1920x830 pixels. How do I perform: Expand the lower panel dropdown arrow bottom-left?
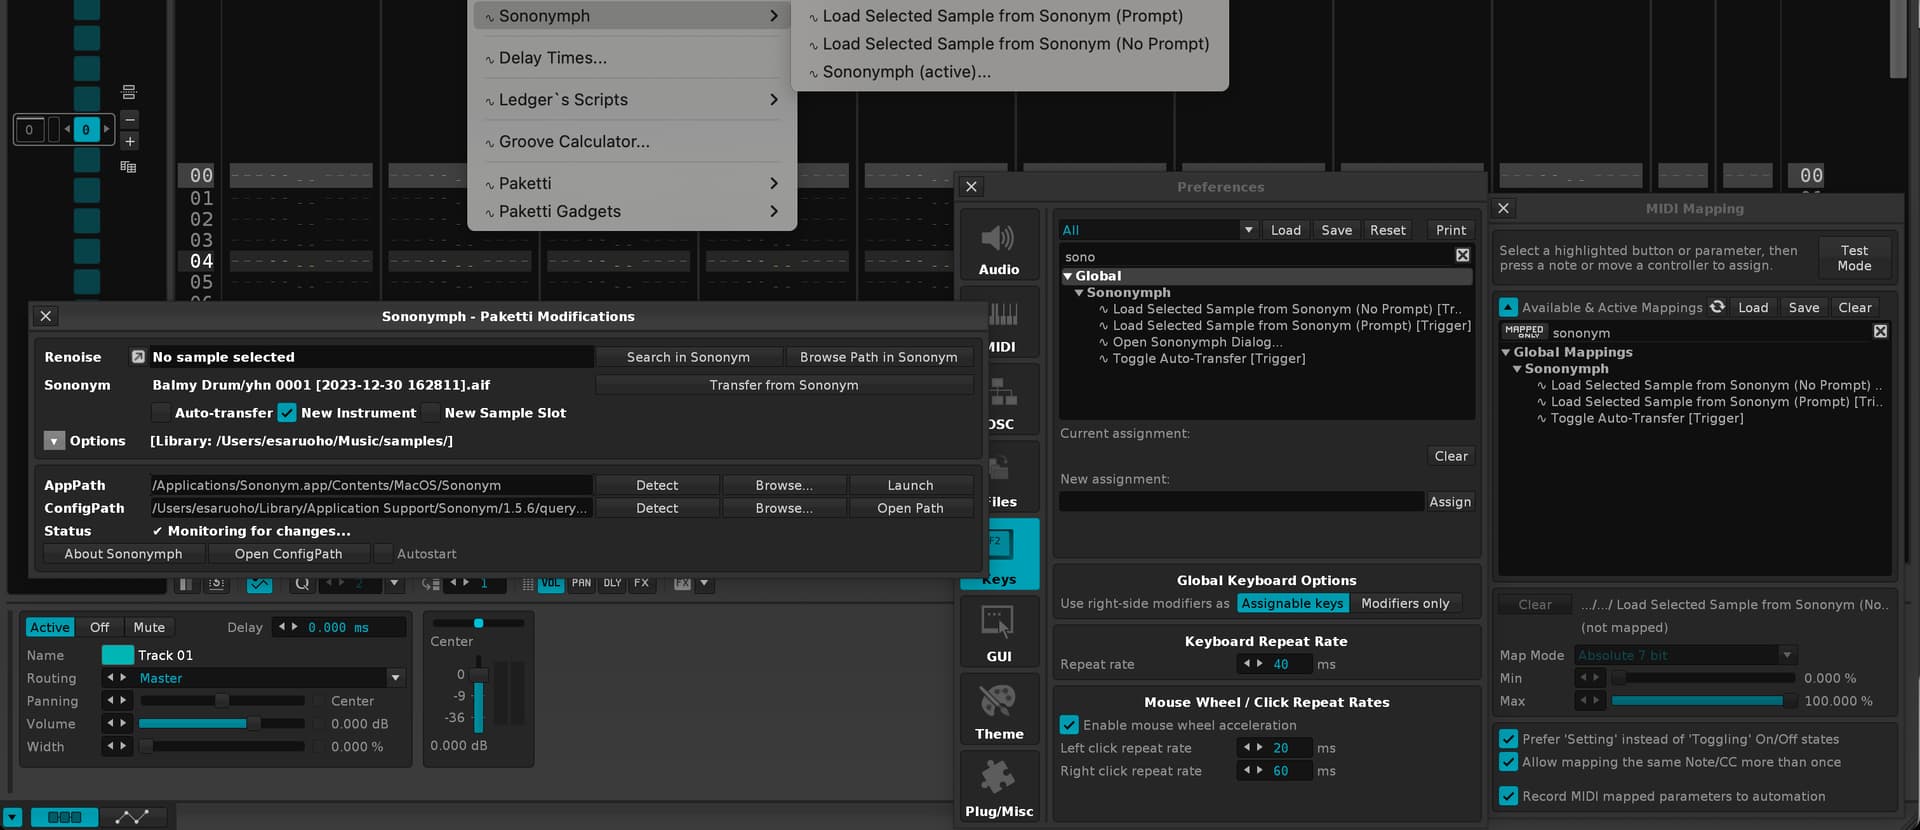point(12,817)
